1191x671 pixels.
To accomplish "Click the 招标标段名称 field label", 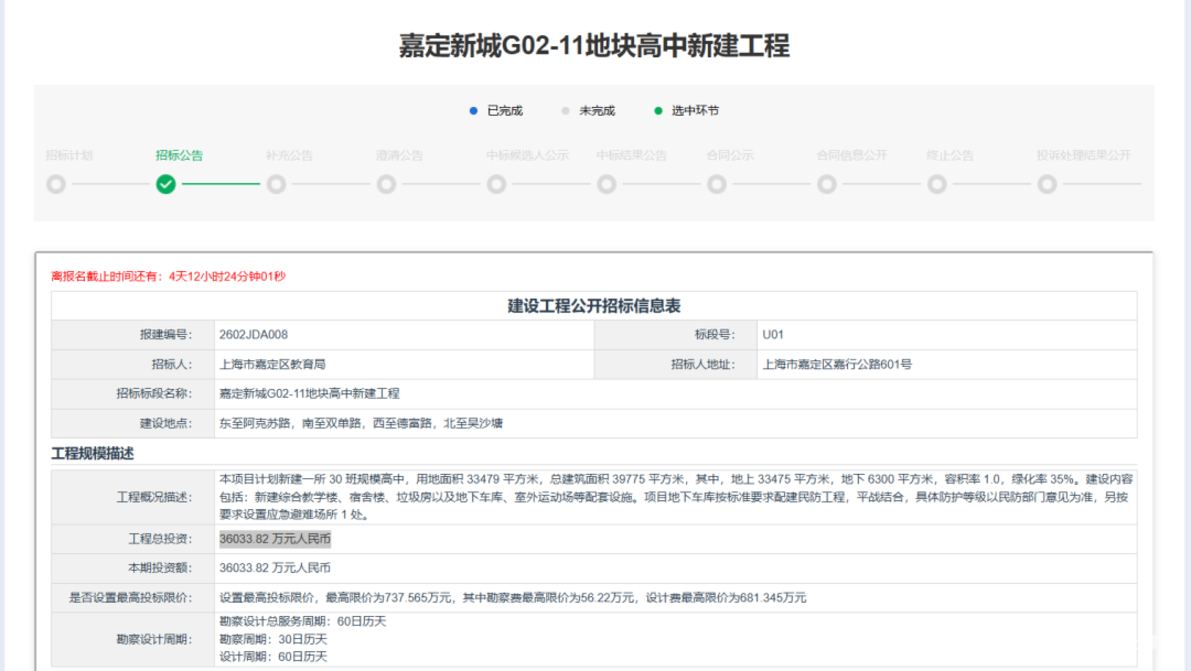I will 154,394.
